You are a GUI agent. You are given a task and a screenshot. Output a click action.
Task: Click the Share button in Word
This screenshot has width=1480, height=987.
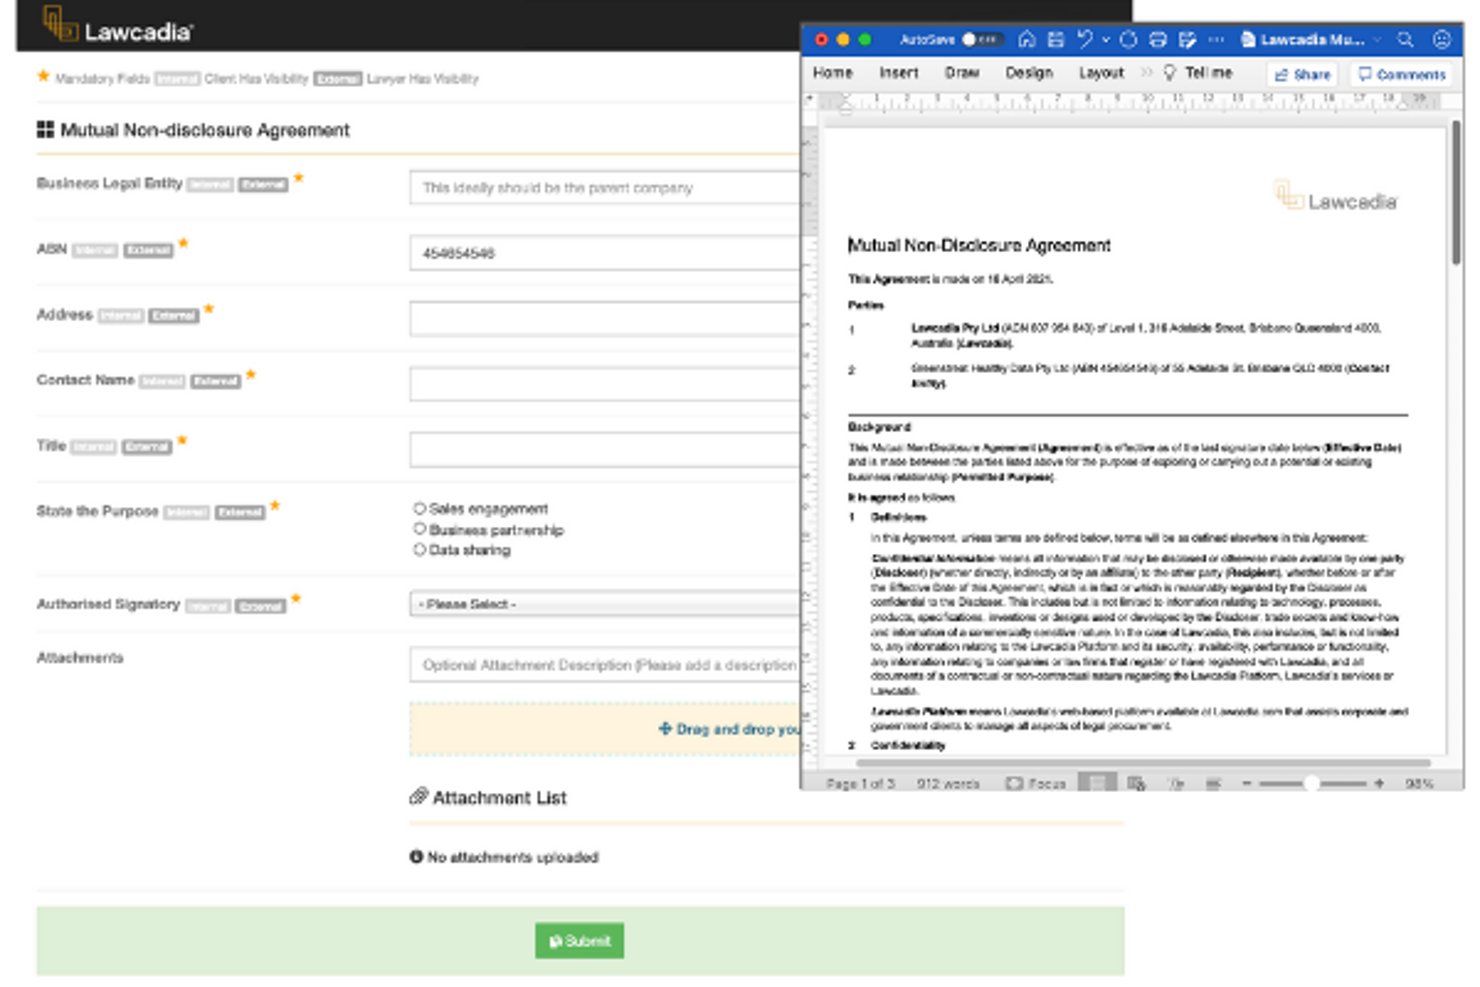[x=1302, y=74]
